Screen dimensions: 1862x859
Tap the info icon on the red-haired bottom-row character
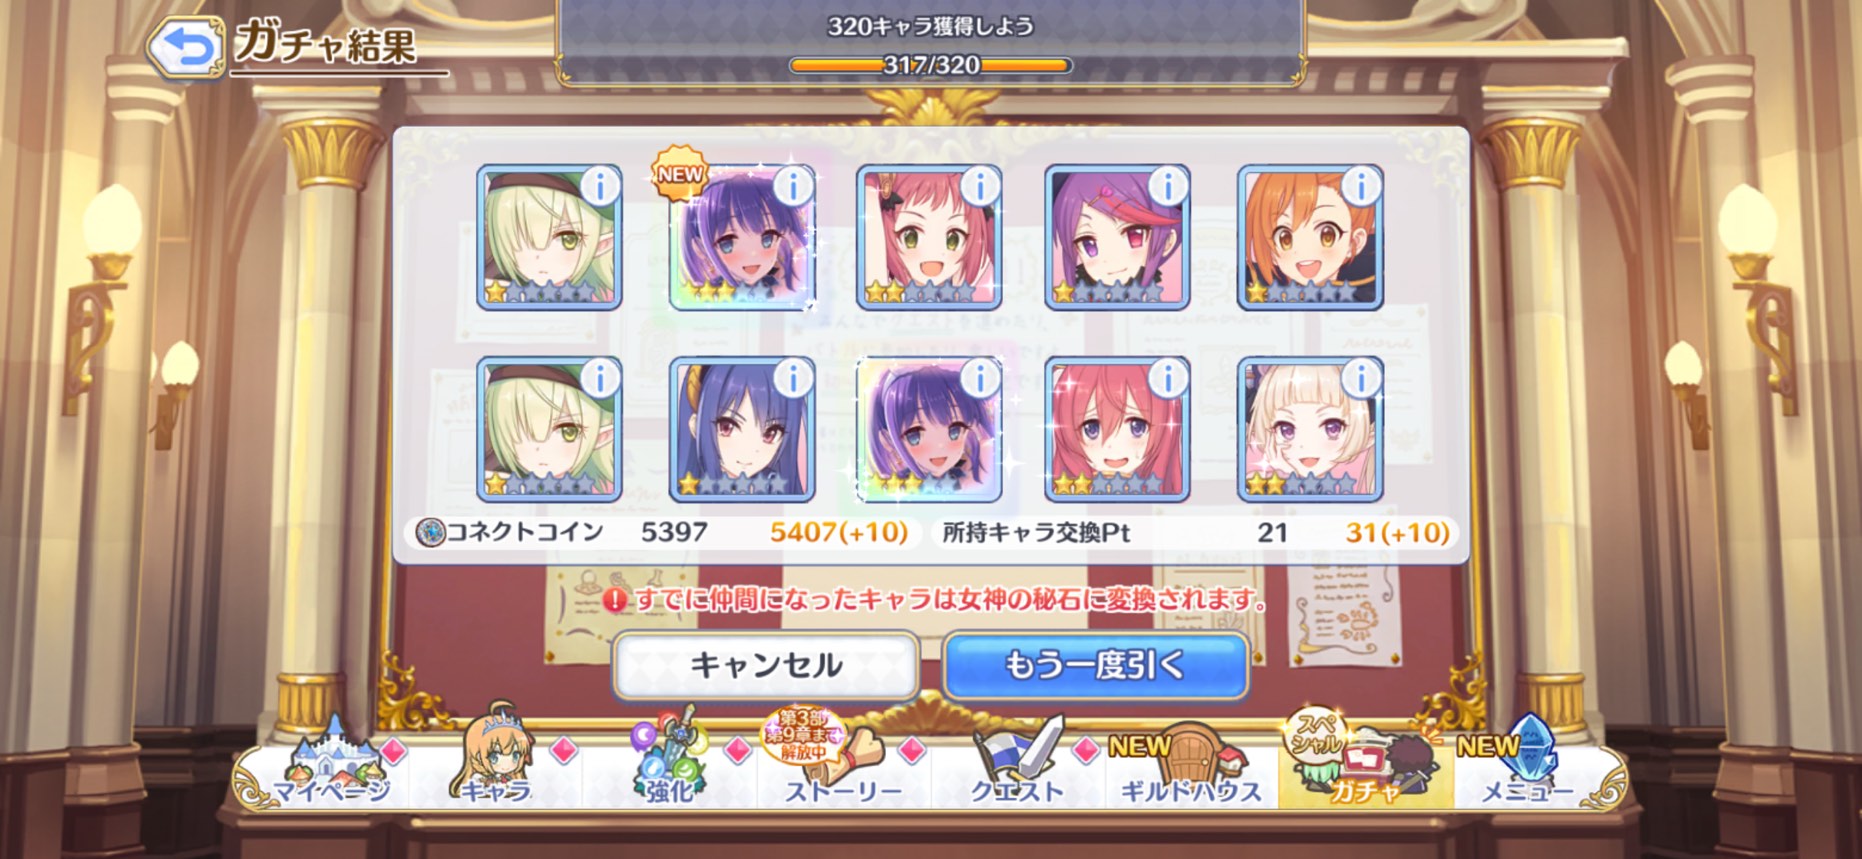(x=1168, y=377)
